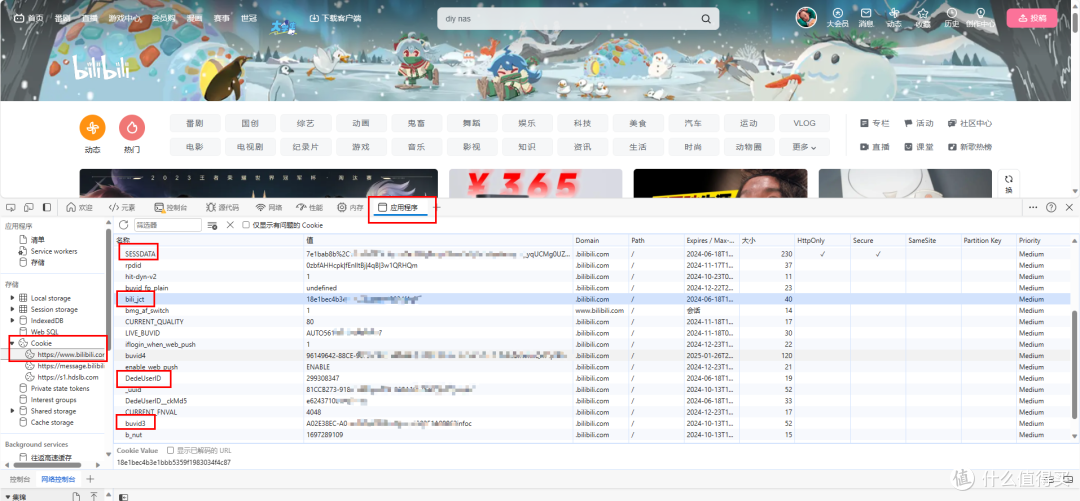This screenshot has width=1080, height=501.
Task: Switch to the 网络控制台 drawer tab
Action: 57,479
